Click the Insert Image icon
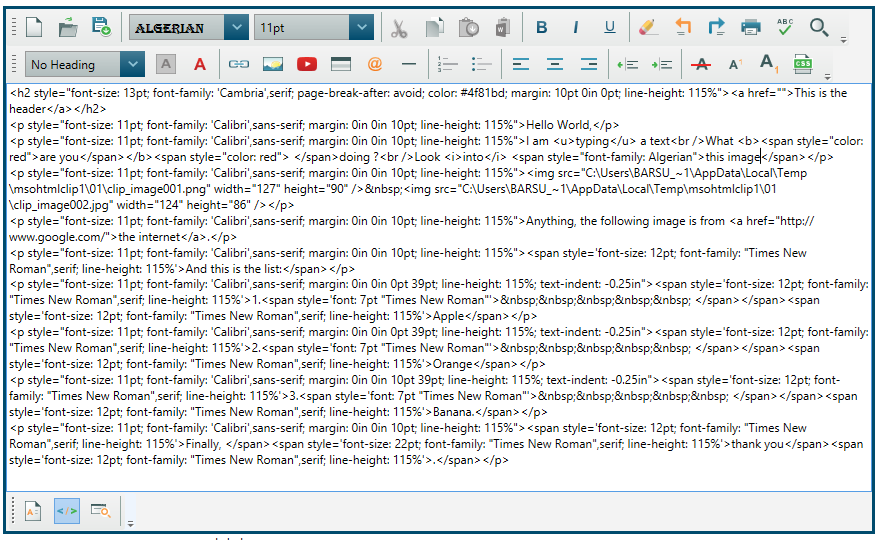Screen dimensions: 881x540 pyautogui.click(x=272, y=64)
